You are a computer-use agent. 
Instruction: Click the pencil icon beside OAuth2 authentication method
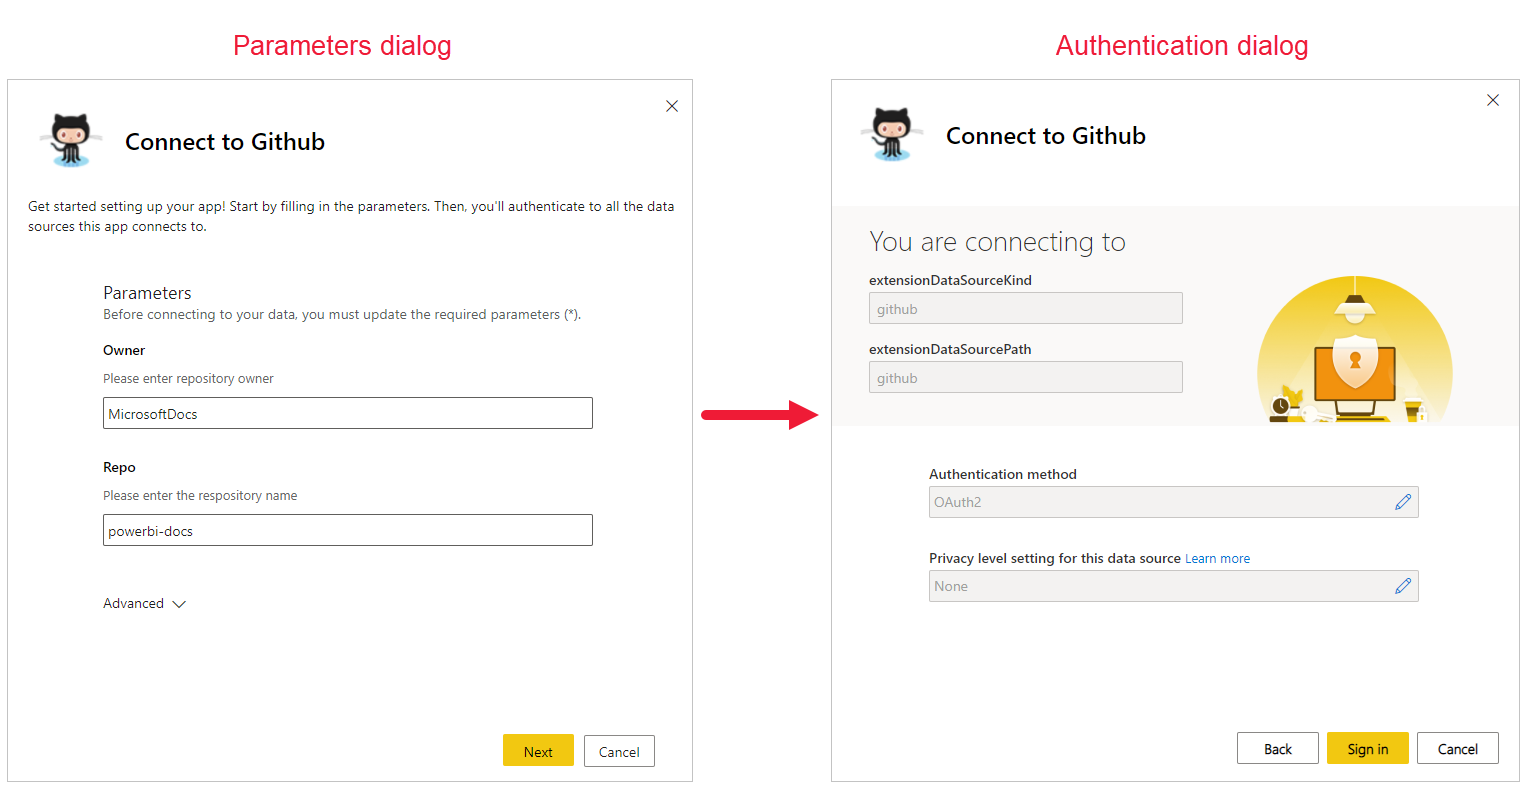pos(1403,501)
